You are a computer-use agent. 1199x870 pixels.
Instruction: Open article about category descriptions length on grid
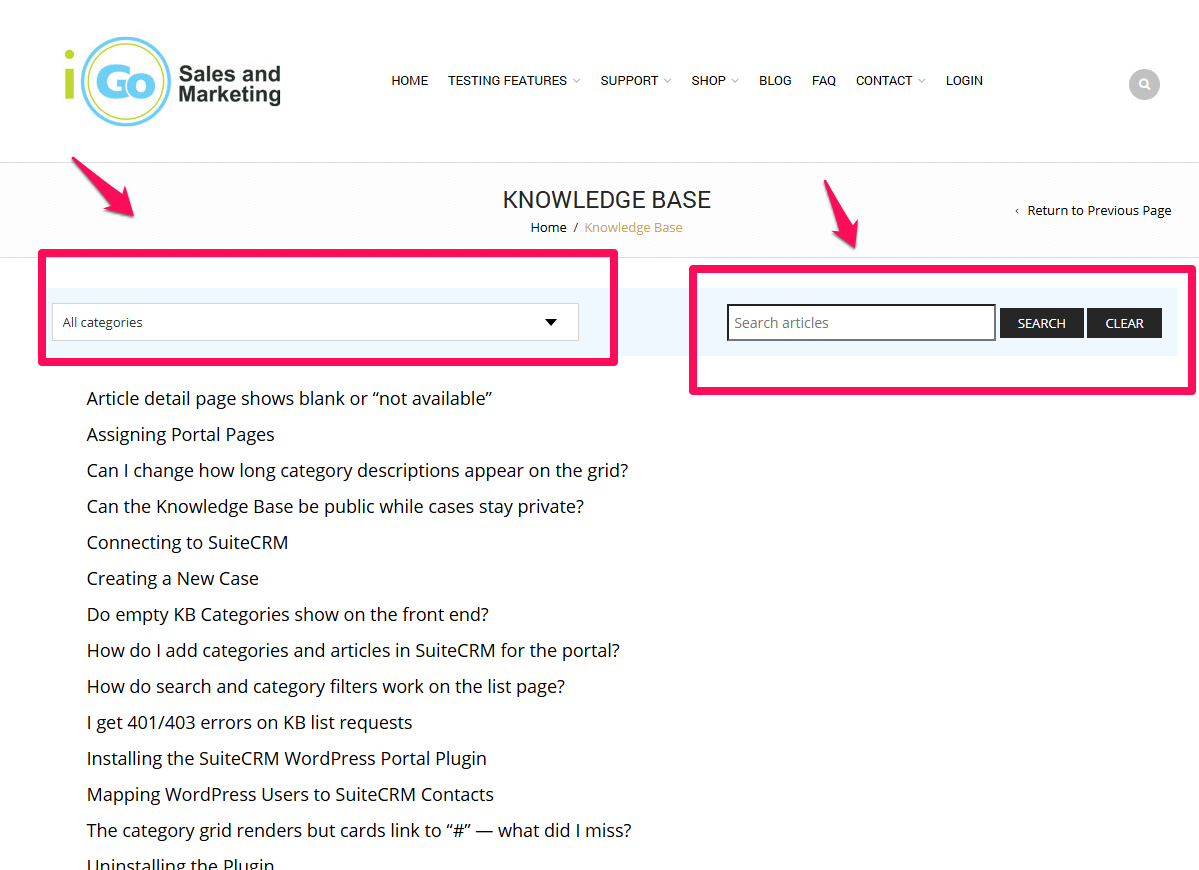point(357,471)
